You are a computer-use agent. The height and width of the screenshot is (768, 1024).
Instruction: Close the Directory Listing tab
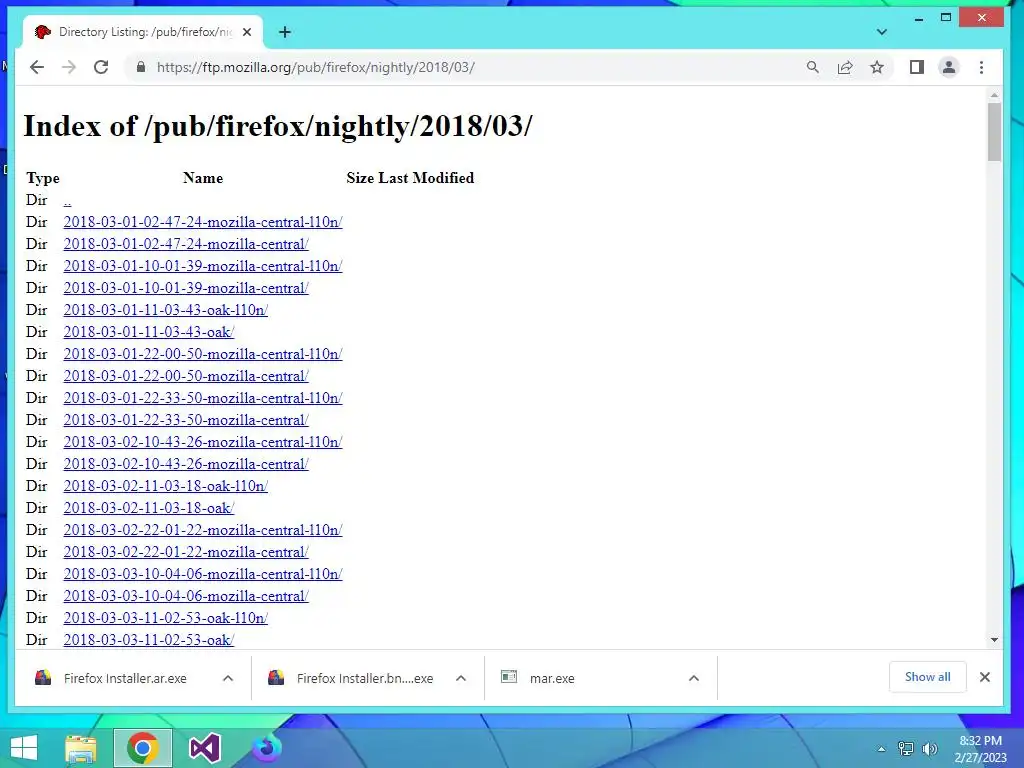click(247, 32)
